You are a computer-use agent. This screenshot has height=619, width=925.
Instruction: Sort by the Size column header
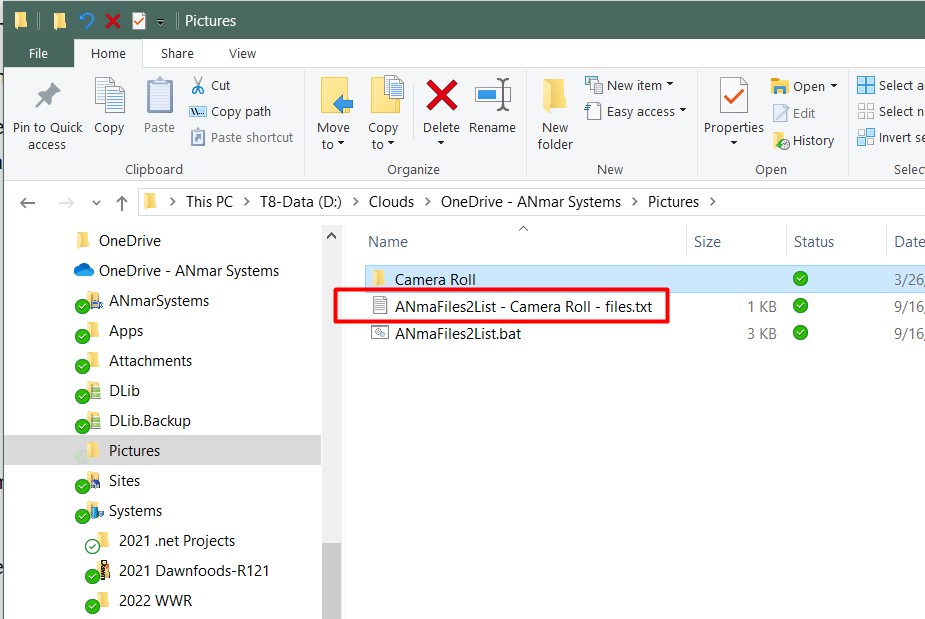pyautogui.click(x=707, y=241)
